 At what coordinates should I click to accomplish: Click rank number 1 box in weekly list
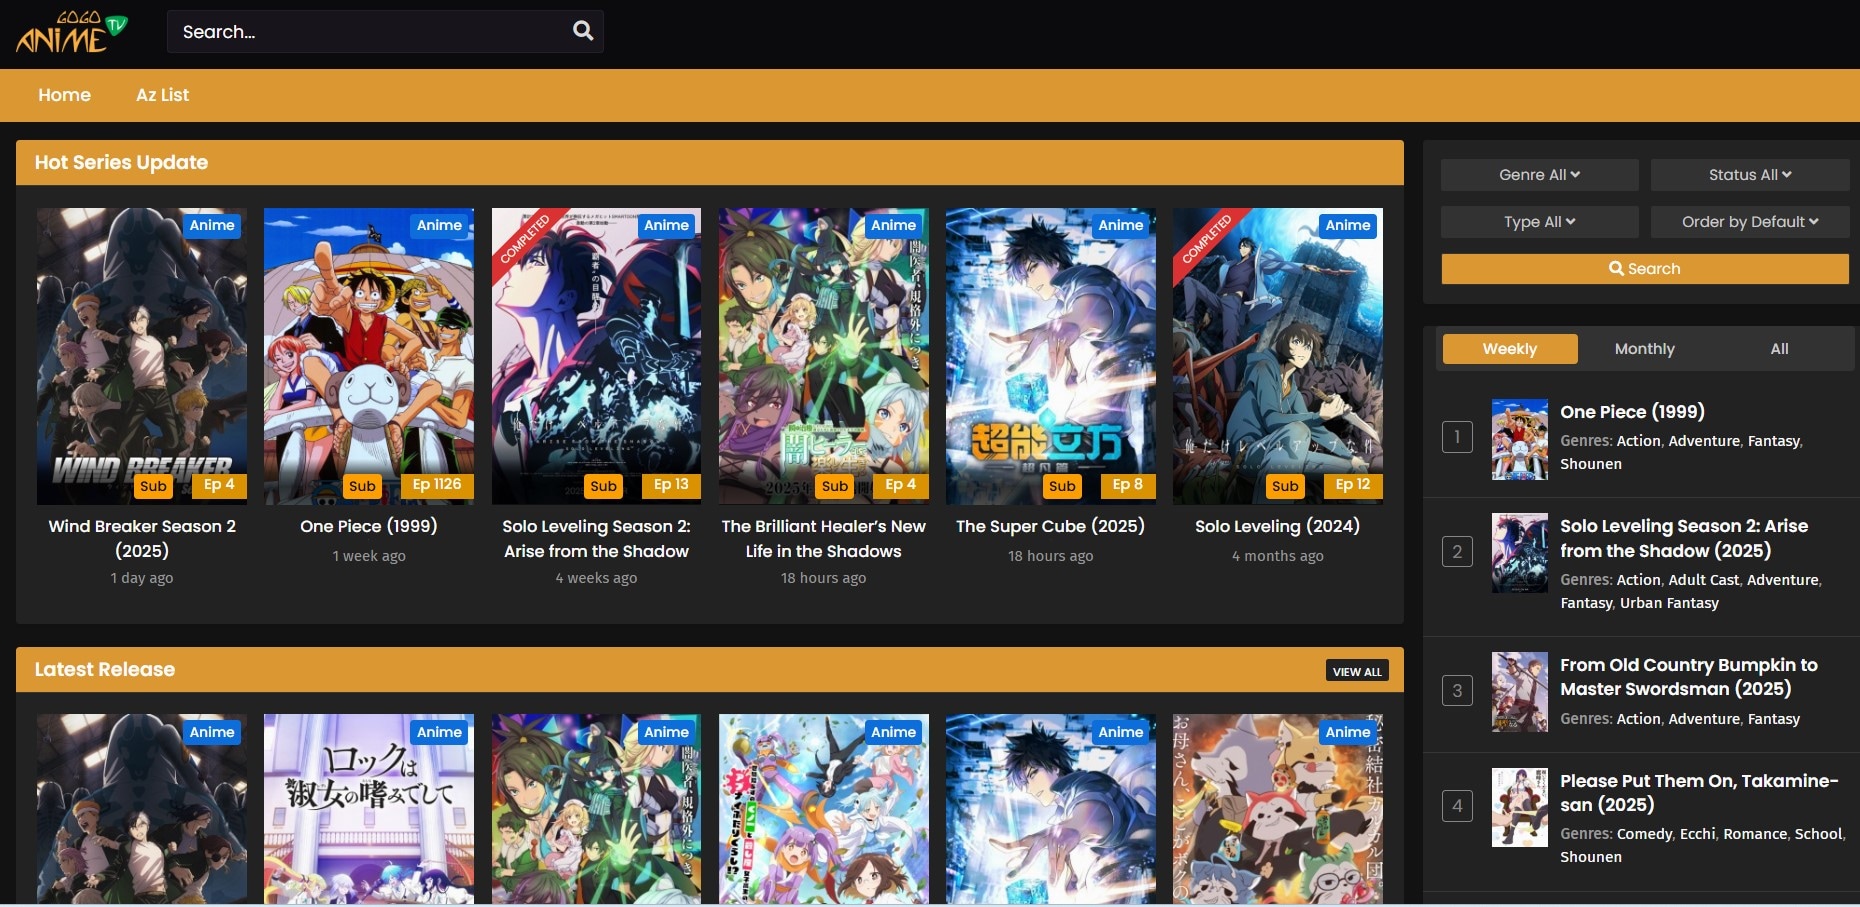pyautogui.click(x=1457, y=437)
